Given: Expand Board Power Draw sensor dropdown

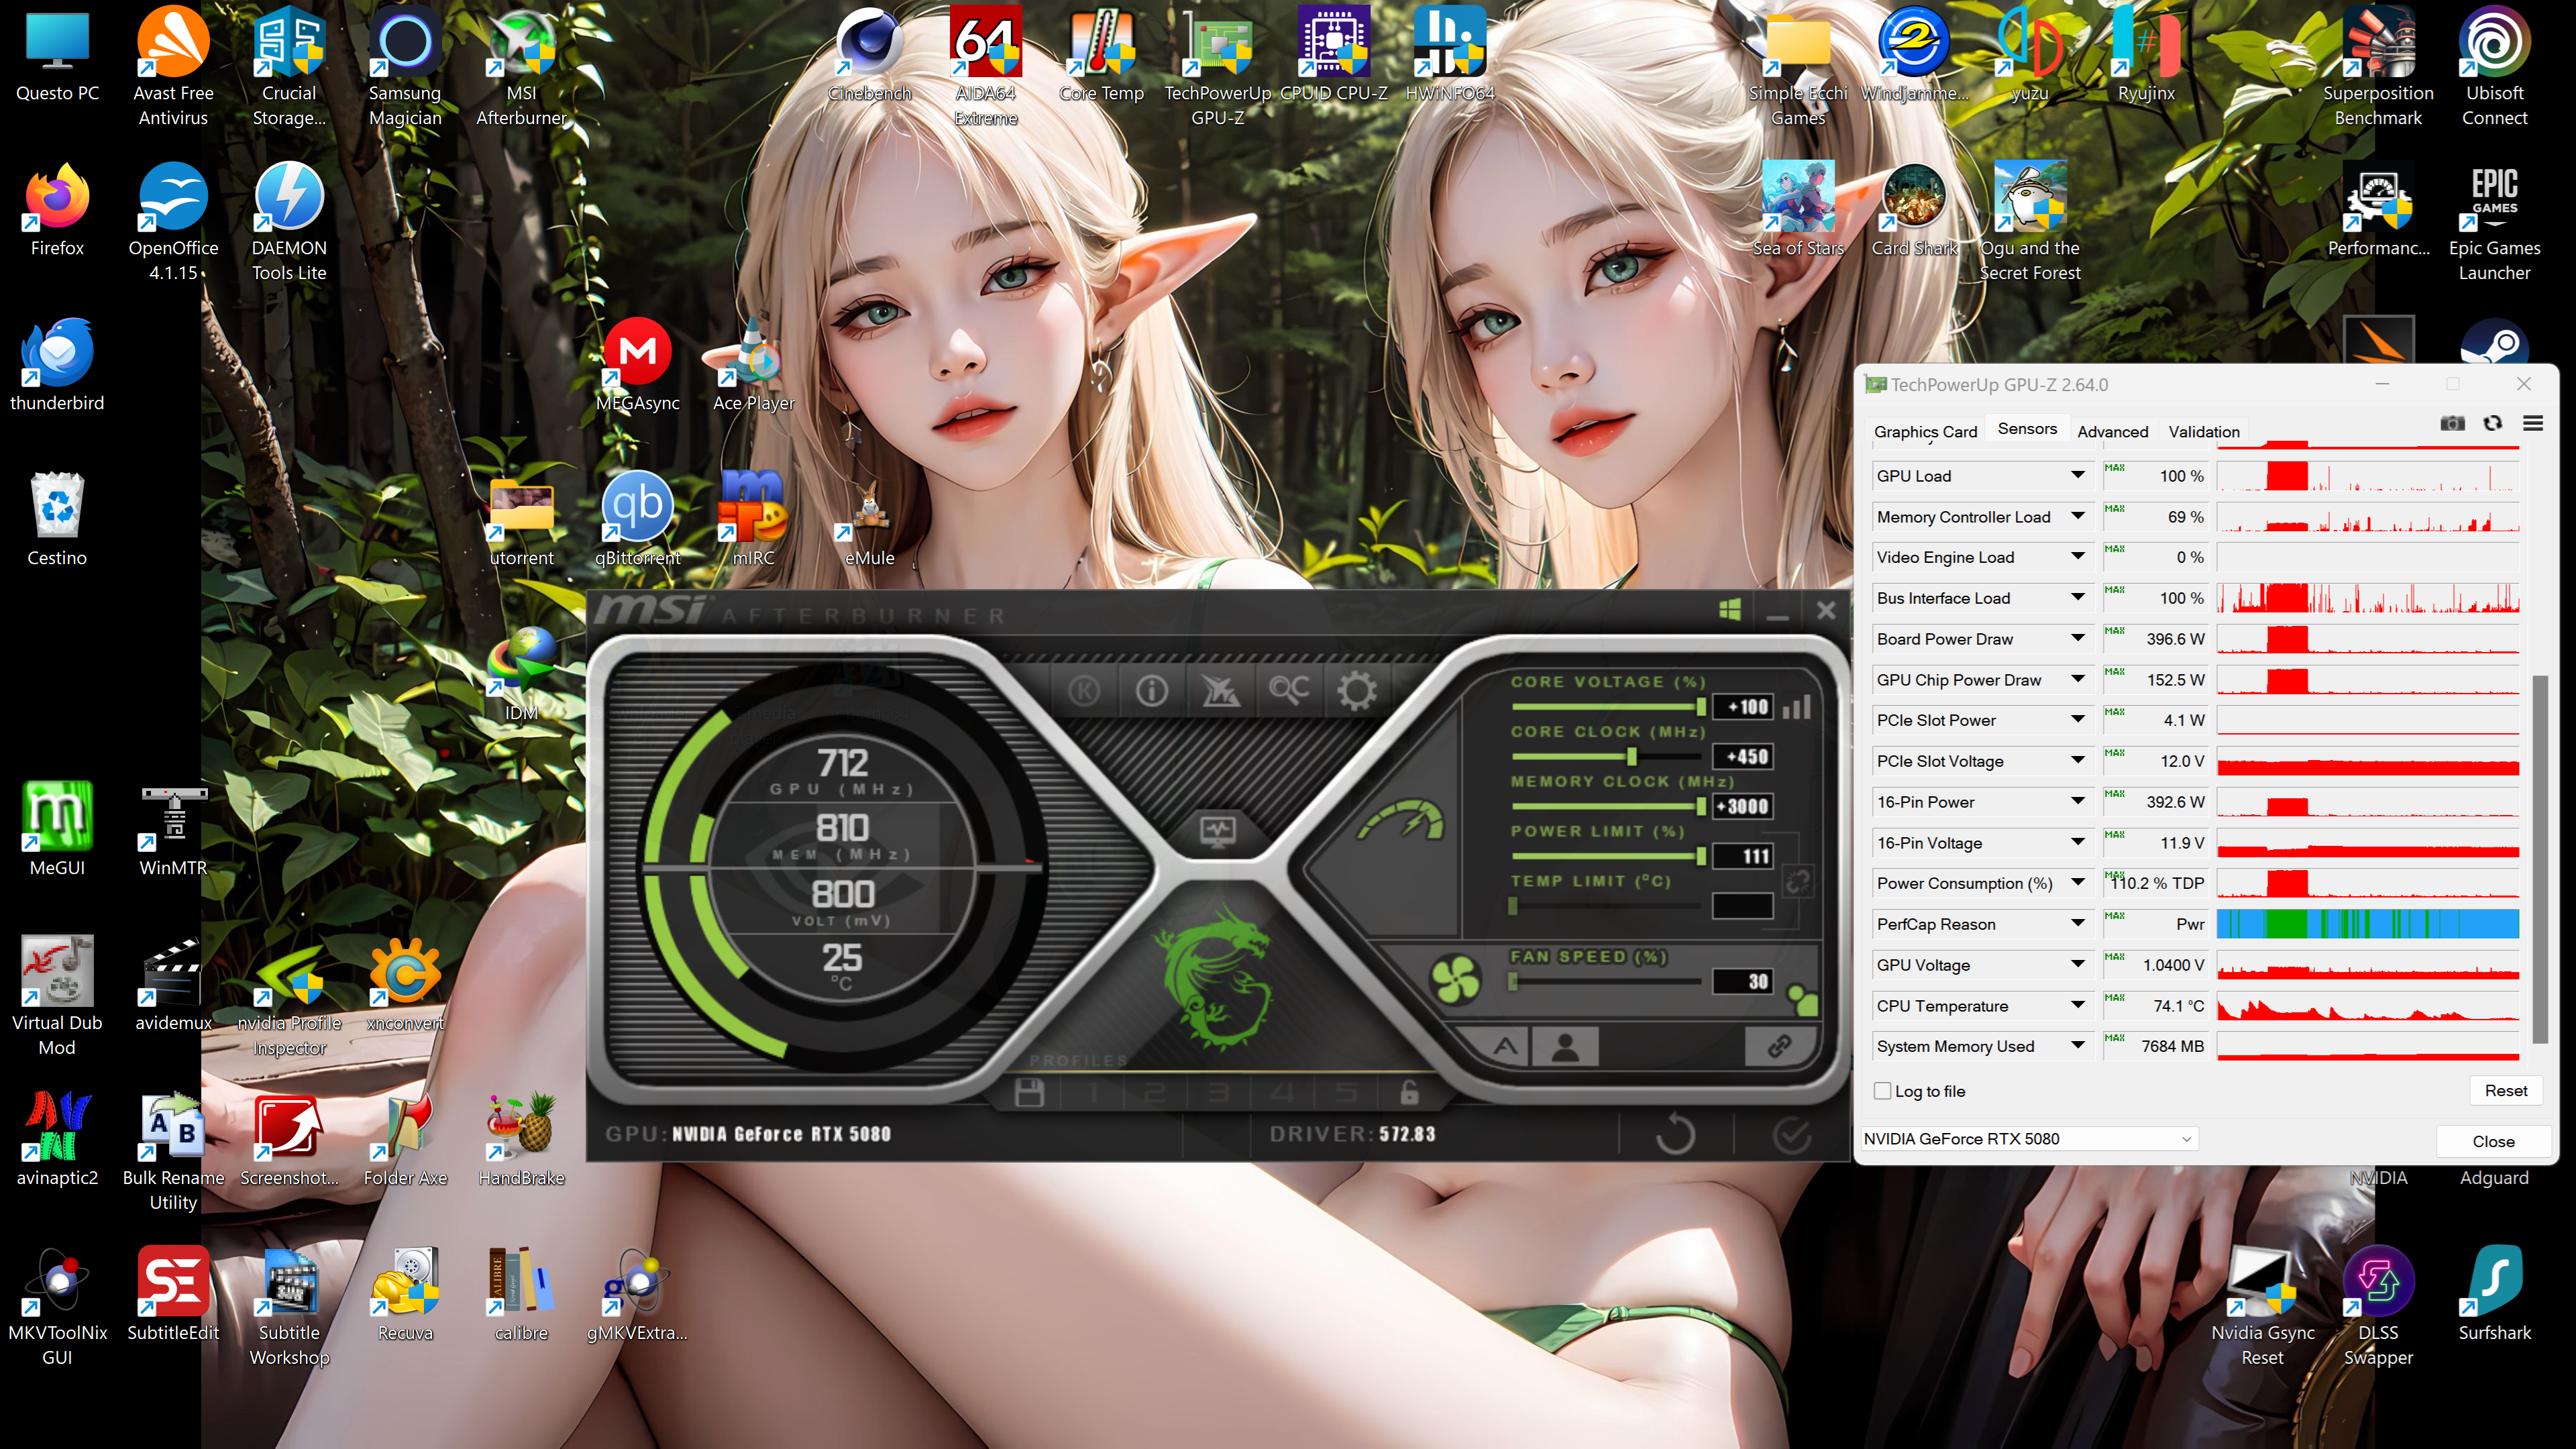Looking at the screenshot, I should click(x=2077, y=638).
